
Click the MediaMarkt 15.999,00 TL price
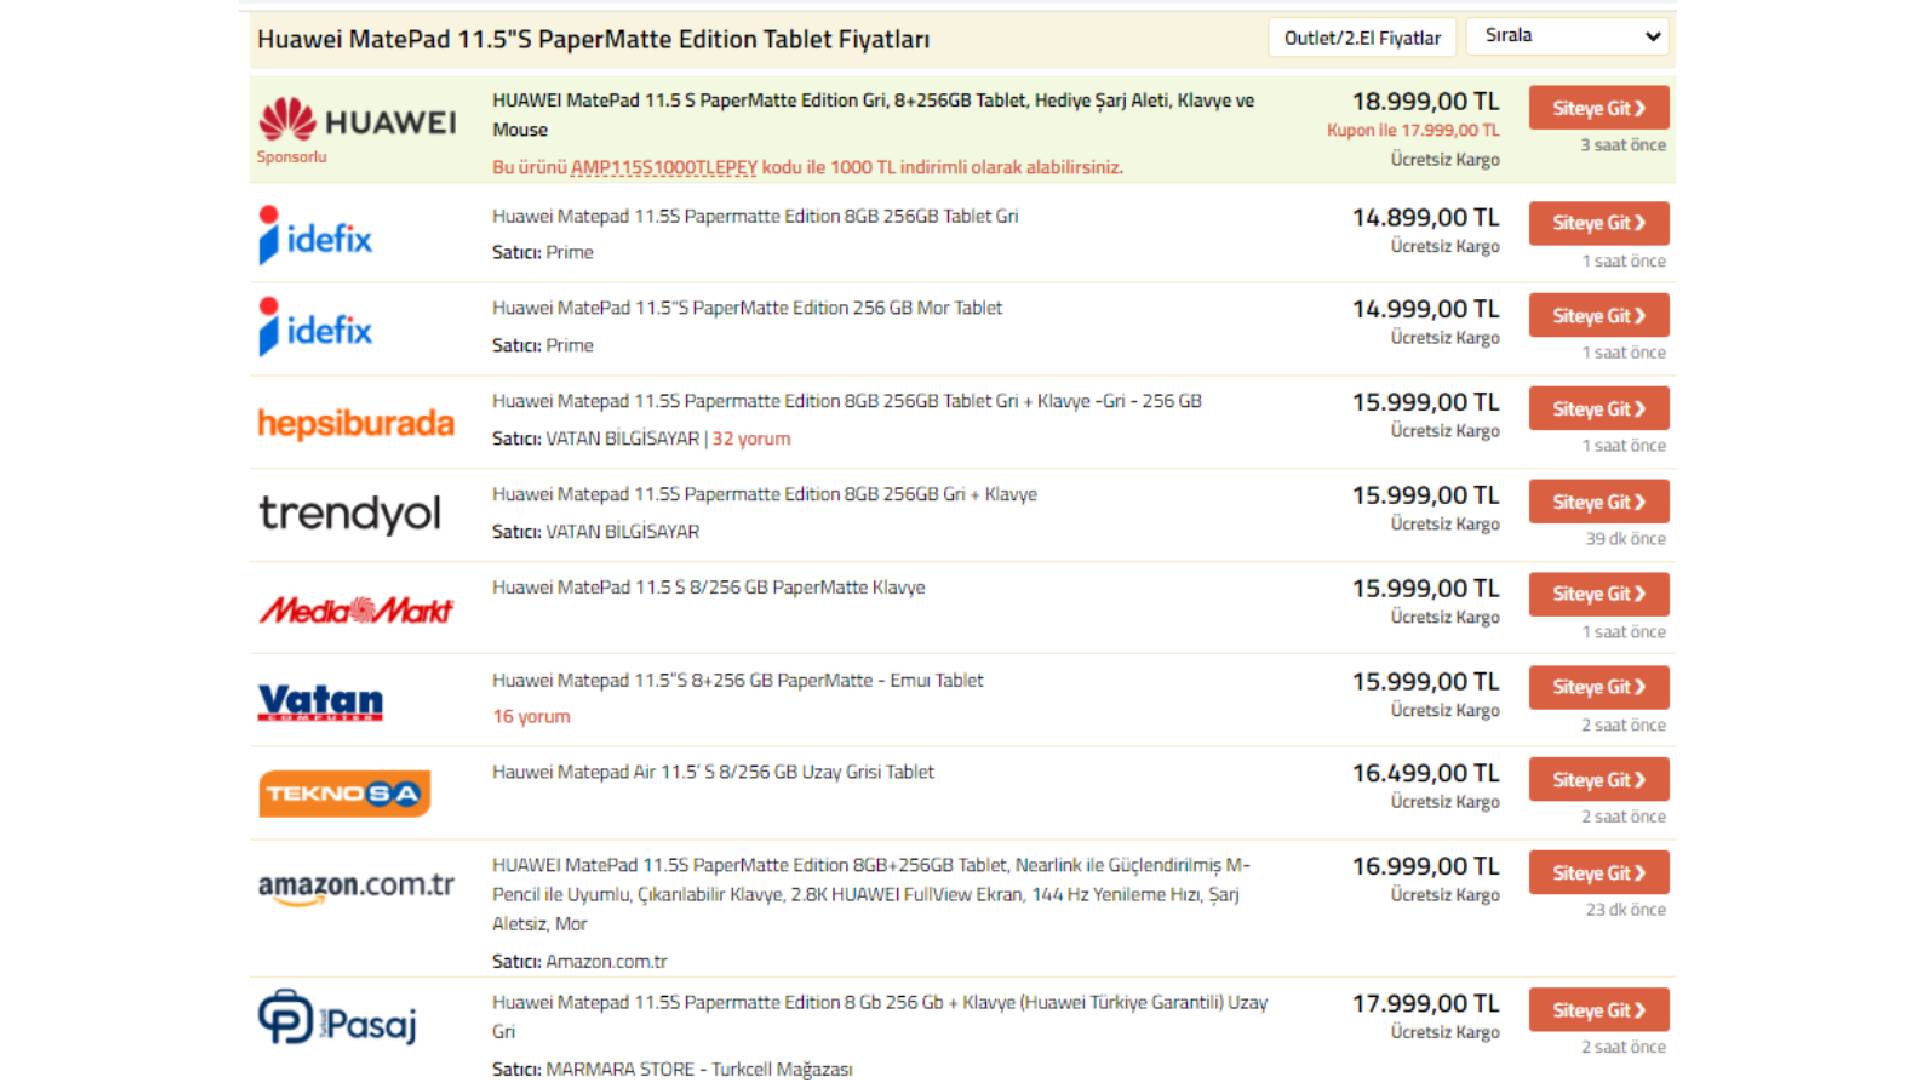coord(1426,588)
